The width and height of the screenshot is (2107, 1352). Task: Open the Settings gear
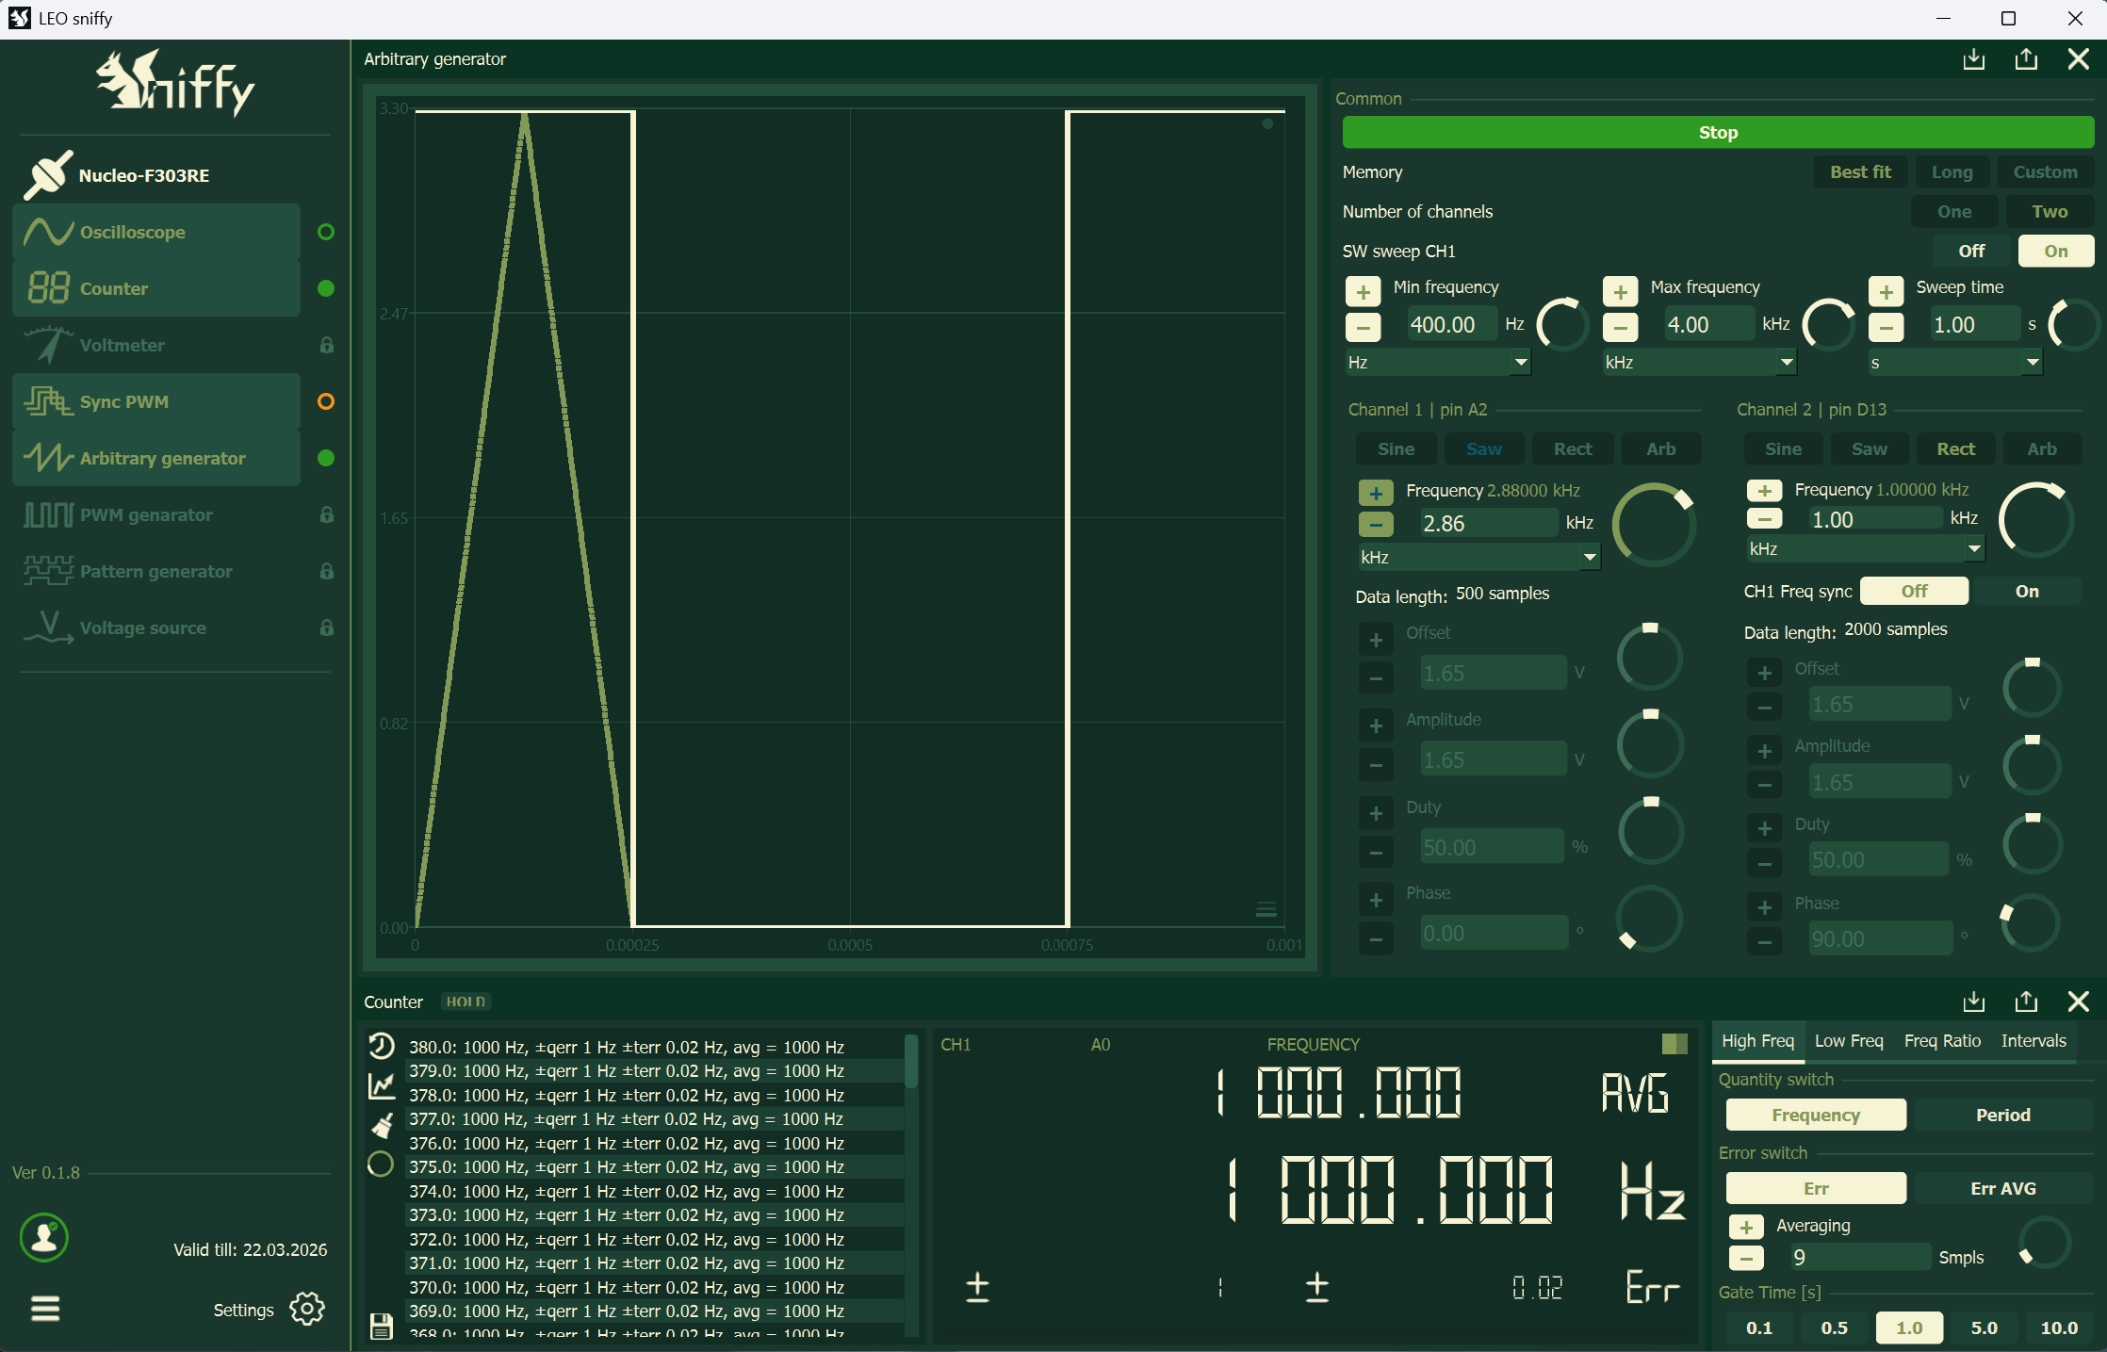(x=307, y=1309)
